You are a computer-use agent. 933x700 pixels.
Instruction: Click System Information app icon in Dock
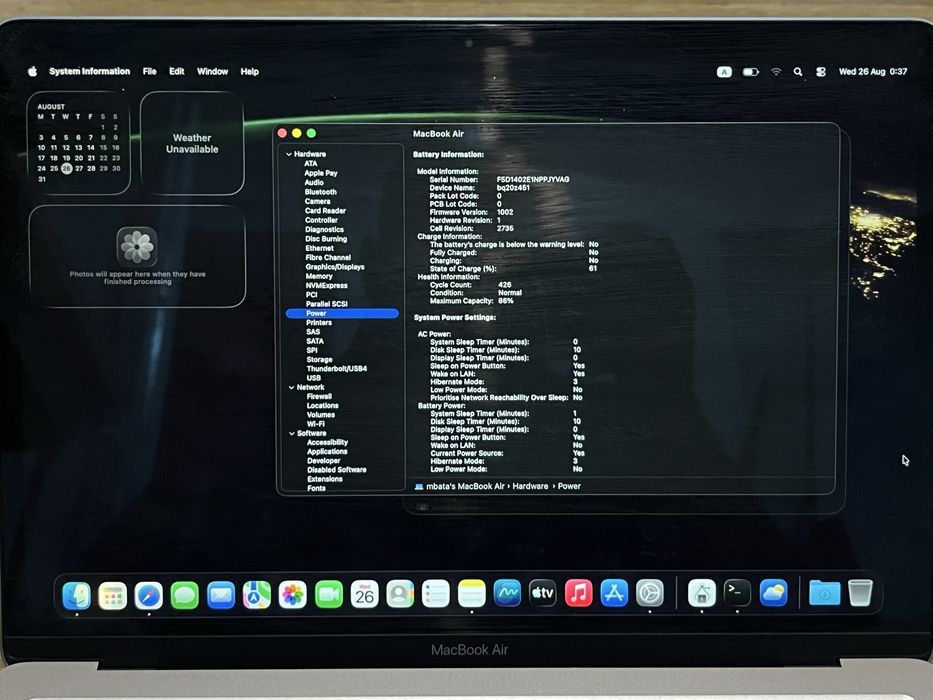[x=702, y=593]
